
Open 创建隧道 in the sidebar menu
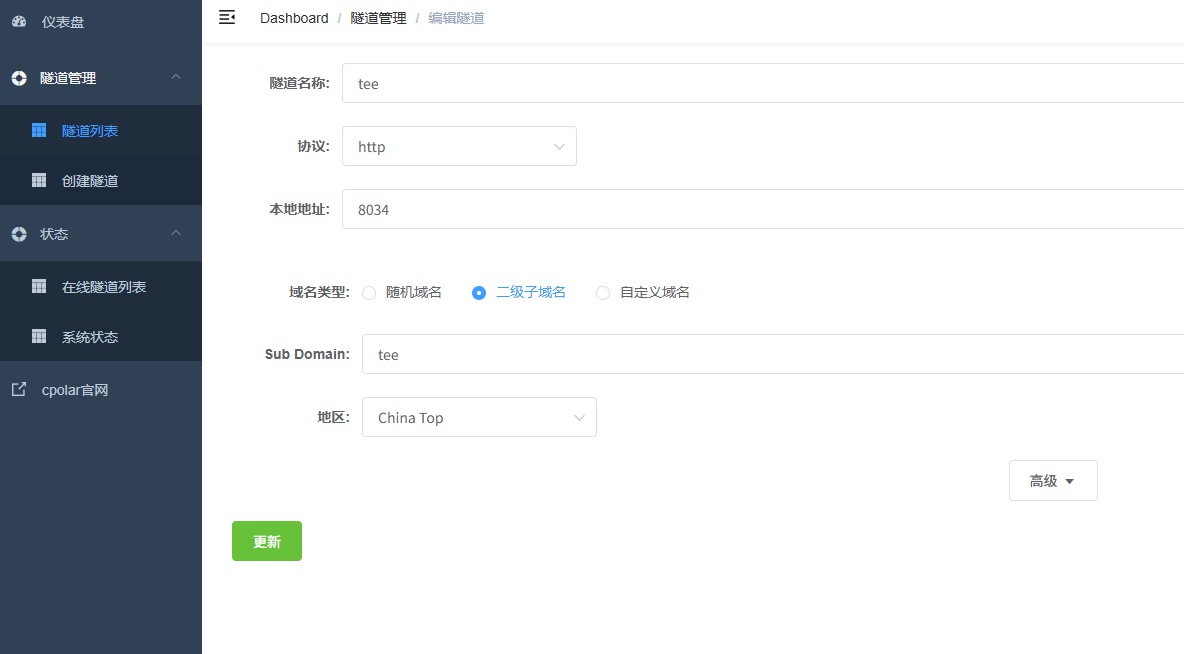pos(90,181)
